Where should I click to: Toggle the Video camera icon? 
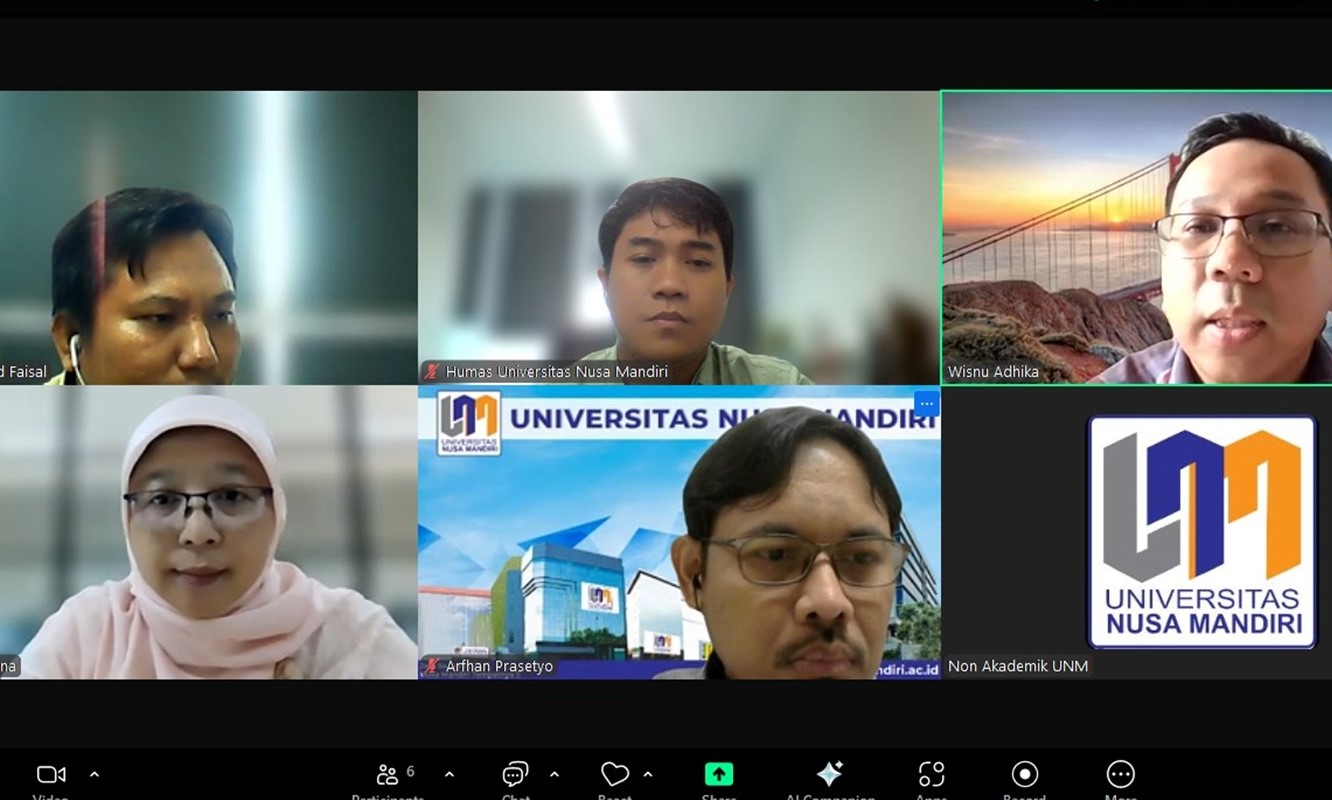(x=51, y=774)
